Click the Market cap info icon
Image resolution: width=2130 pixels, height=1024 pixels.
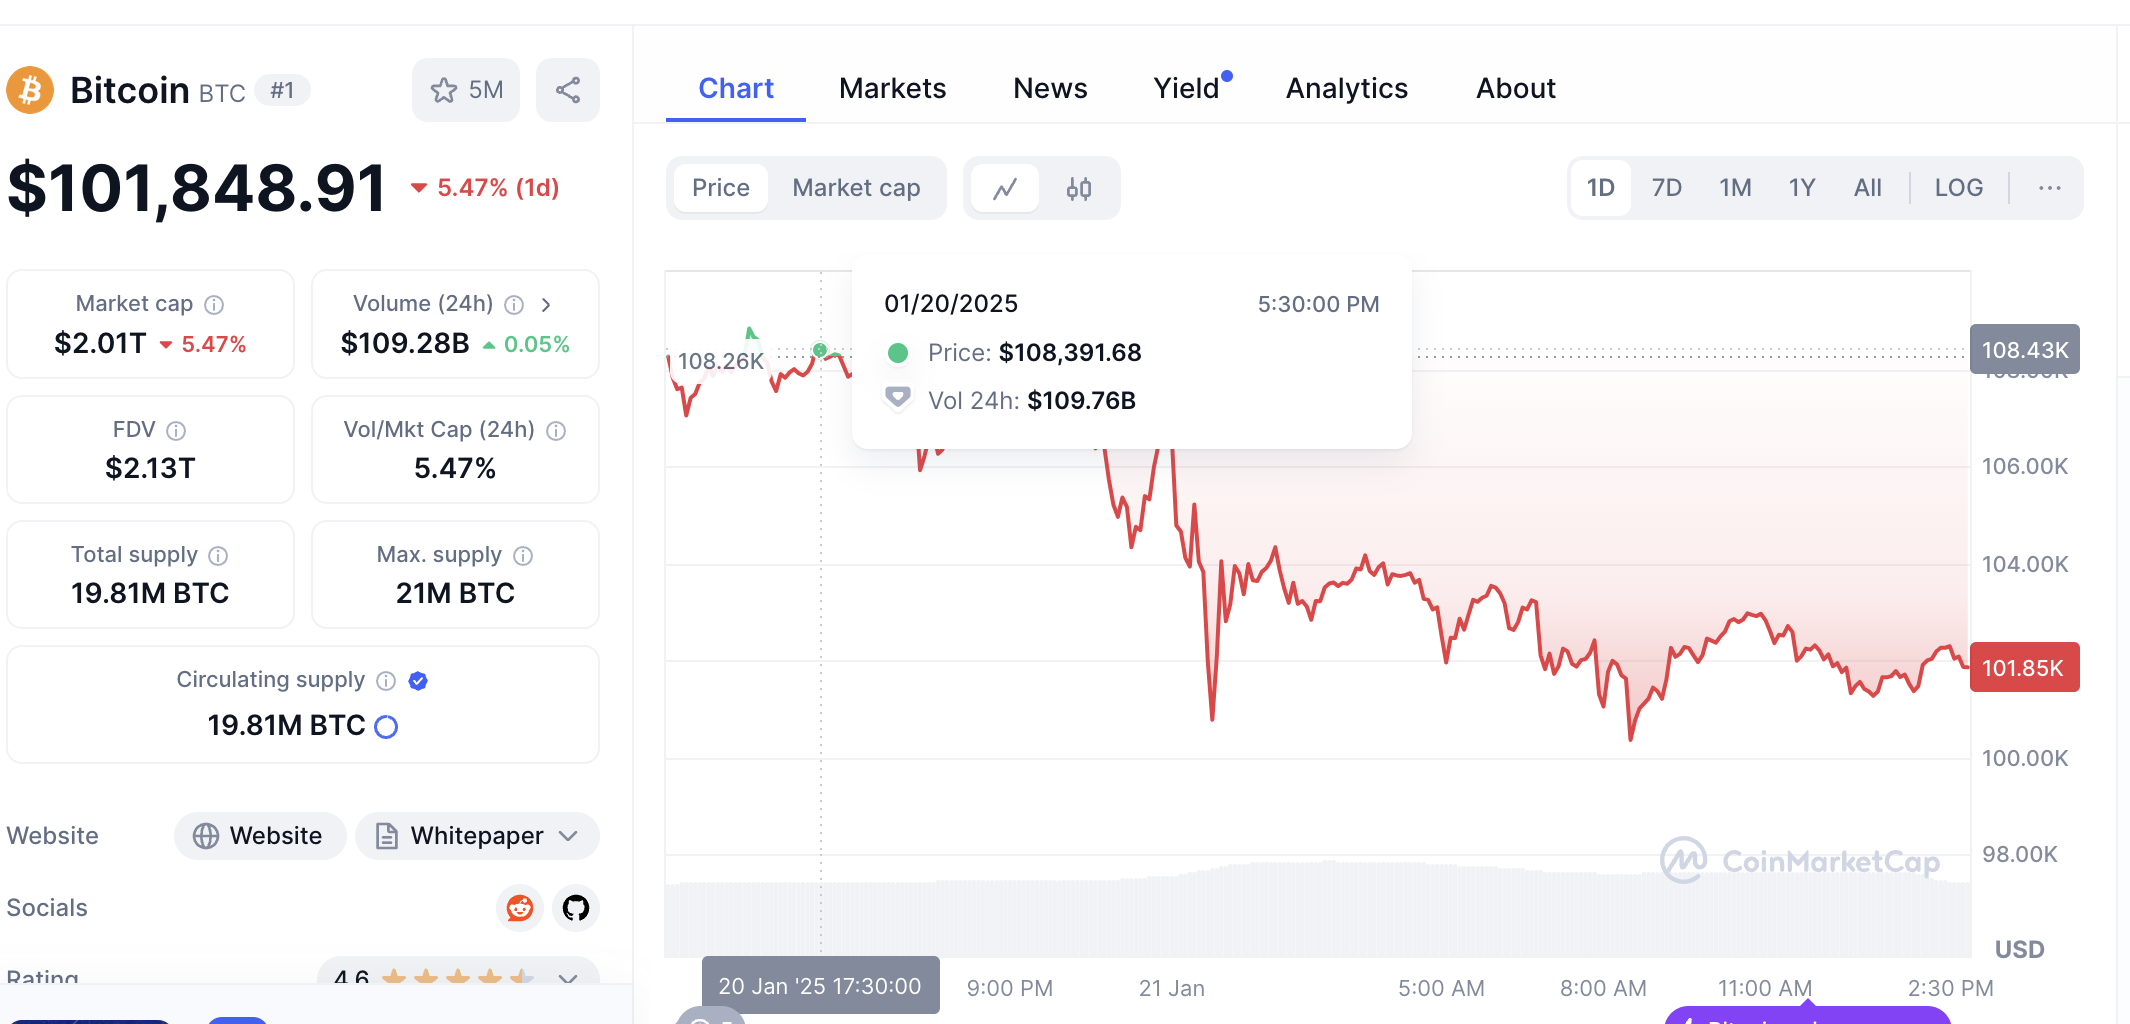(x=214, y=304)
